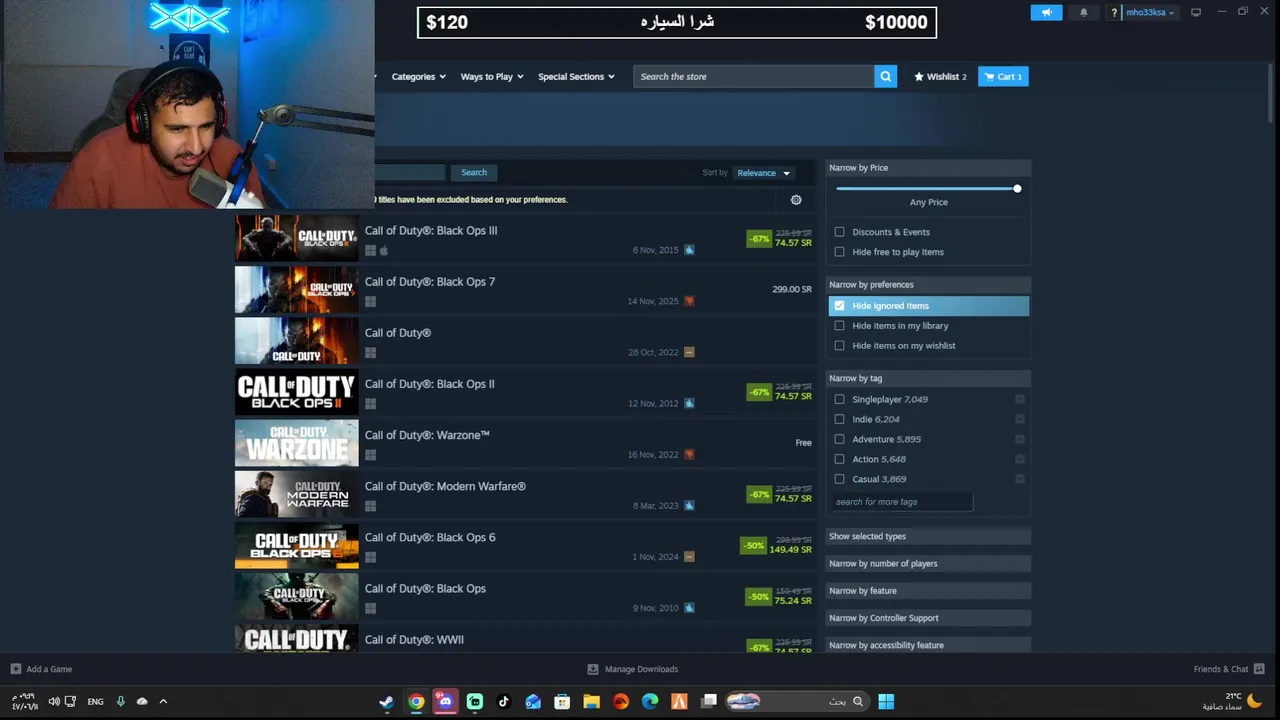The height and width of the screenshot is (720, 1280).
Task: Open Steam from the taskbar
Action: click(386, 701)
